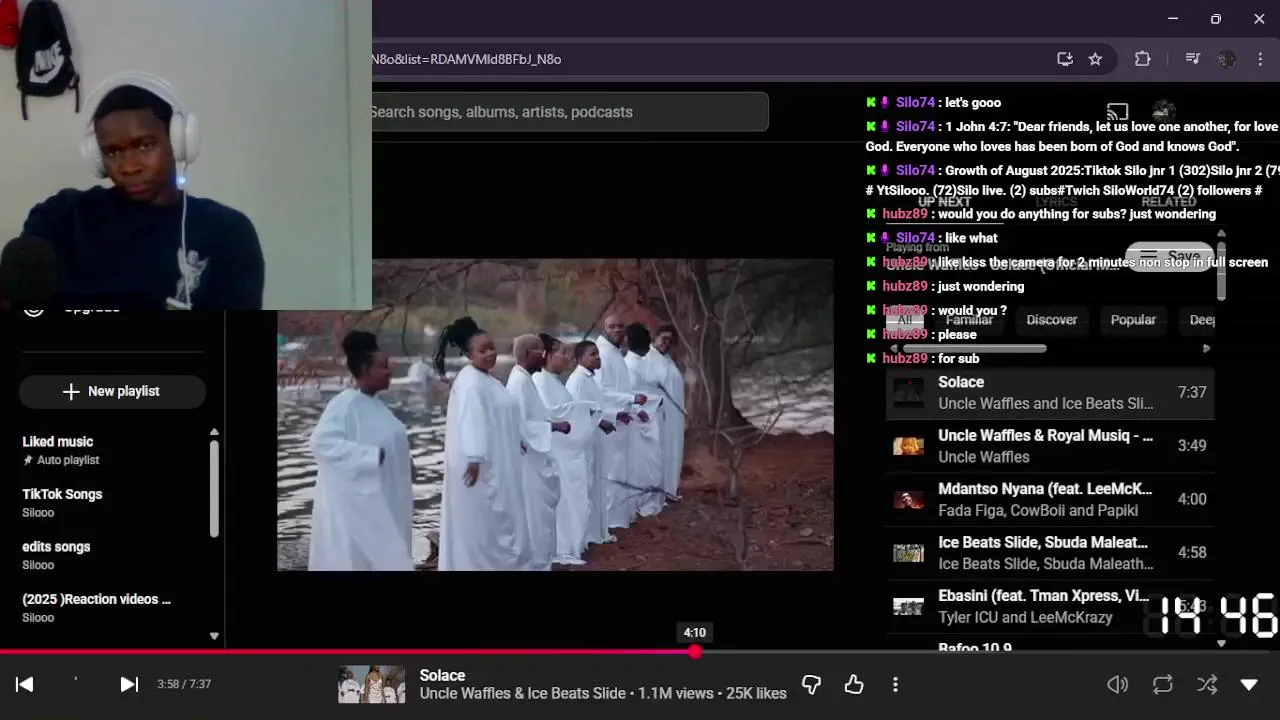This screenshot has width=1280, height=720.
Task: Open Uncle Waffles & Ice Beats Slide artist link
Action: pos(523,693)
